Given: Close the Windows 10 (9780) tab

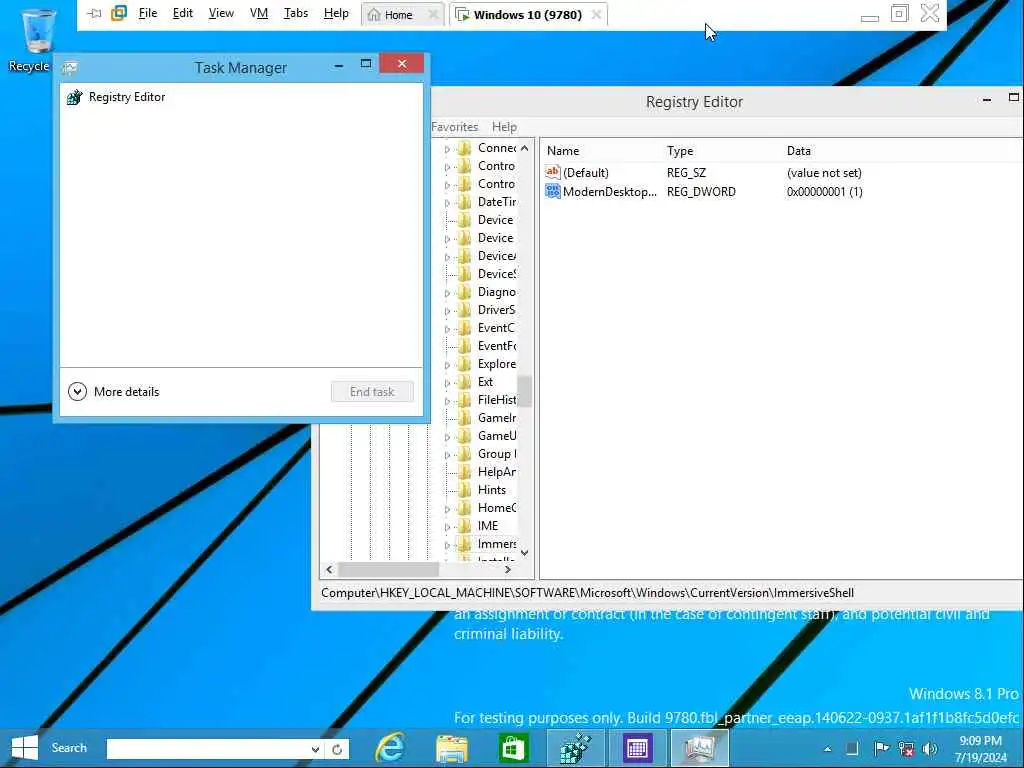Looking at the screenshot, I should pyautogui.click(x=596, y=14).
